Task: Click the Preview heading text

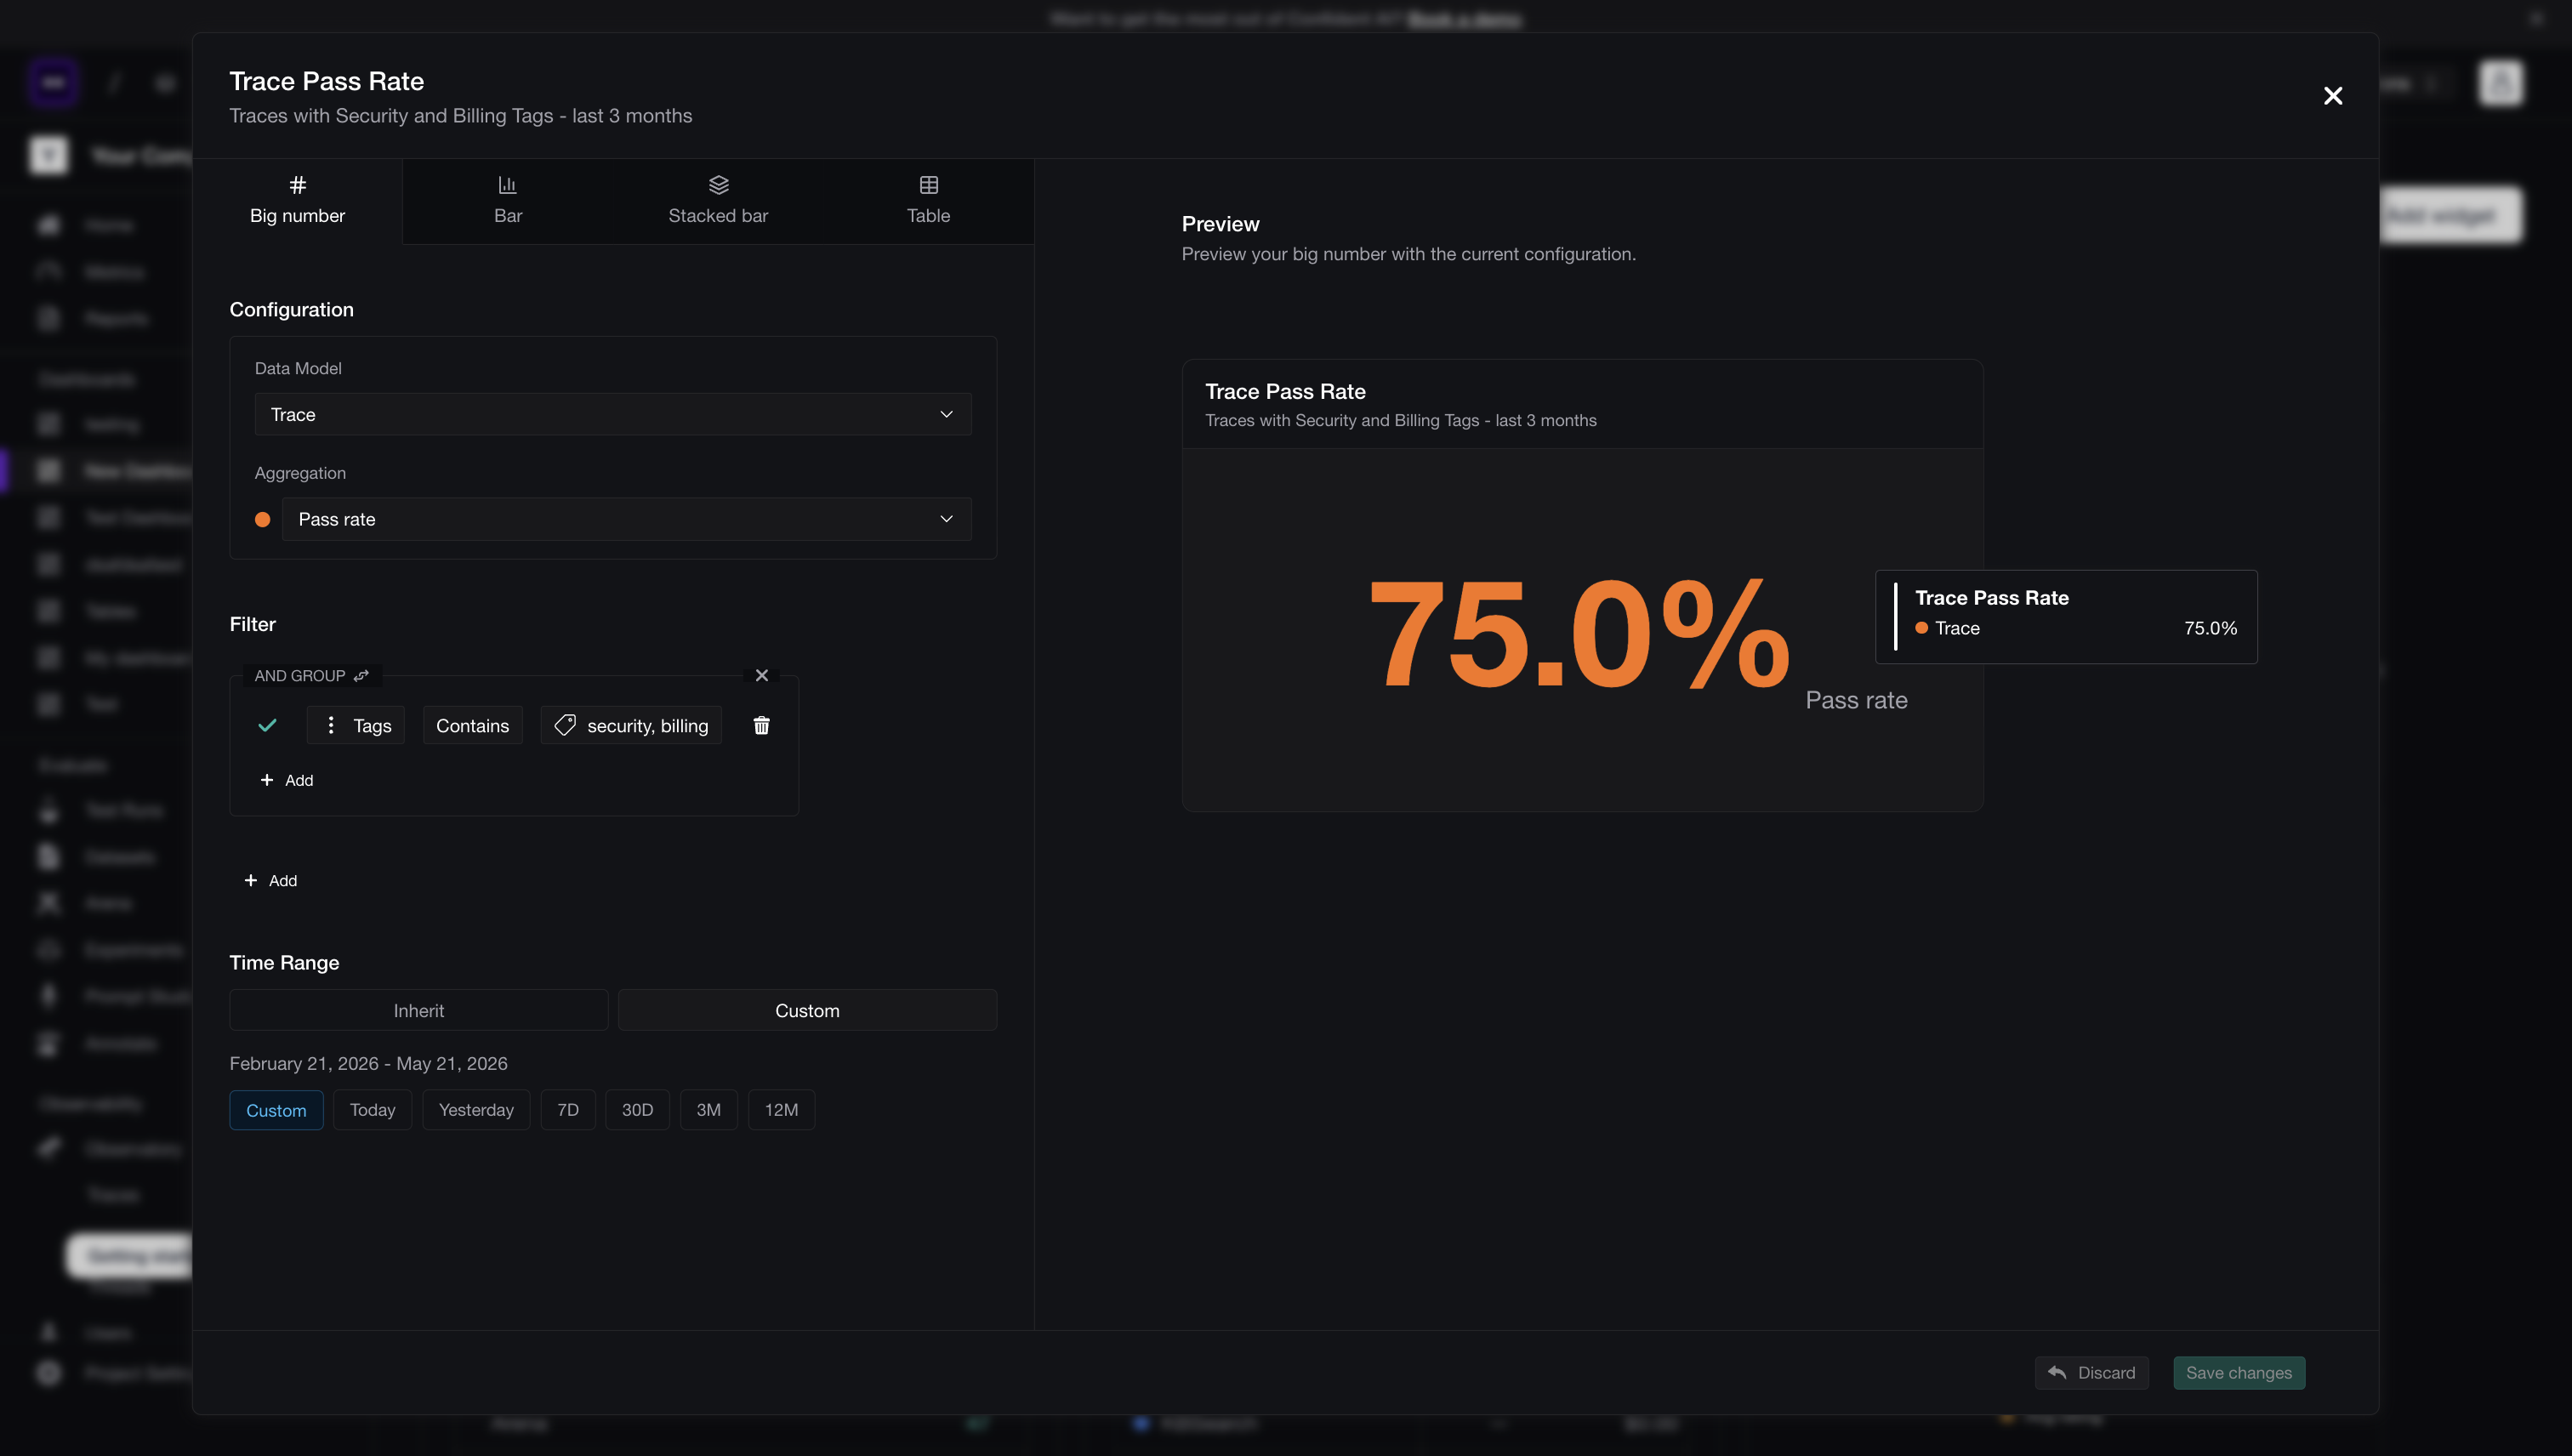Action: [x=1221, y=224]
